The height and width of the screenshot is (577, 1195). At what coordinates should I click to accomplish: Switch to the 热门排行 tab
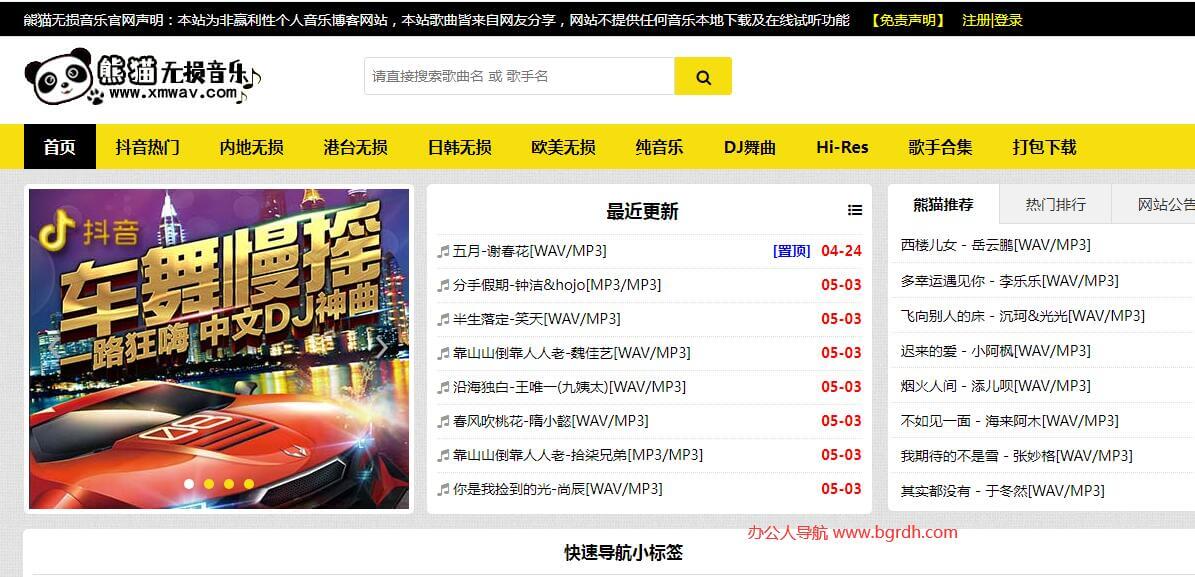[x=1055, y=205]
